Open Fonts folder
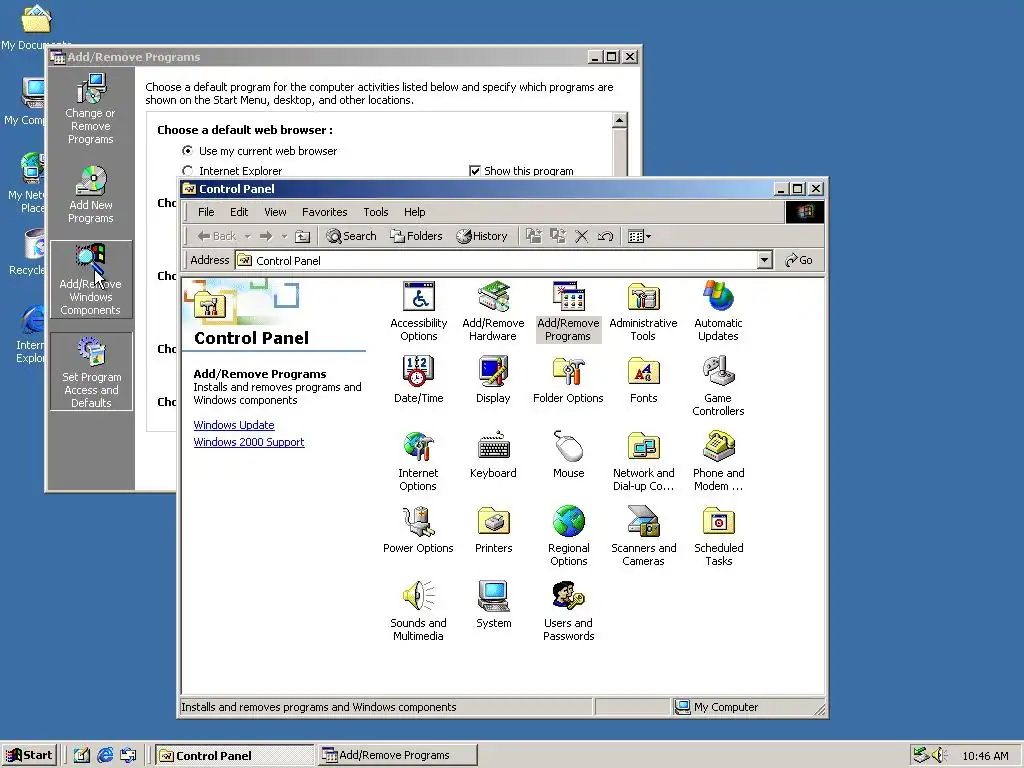 pos(643,380)
